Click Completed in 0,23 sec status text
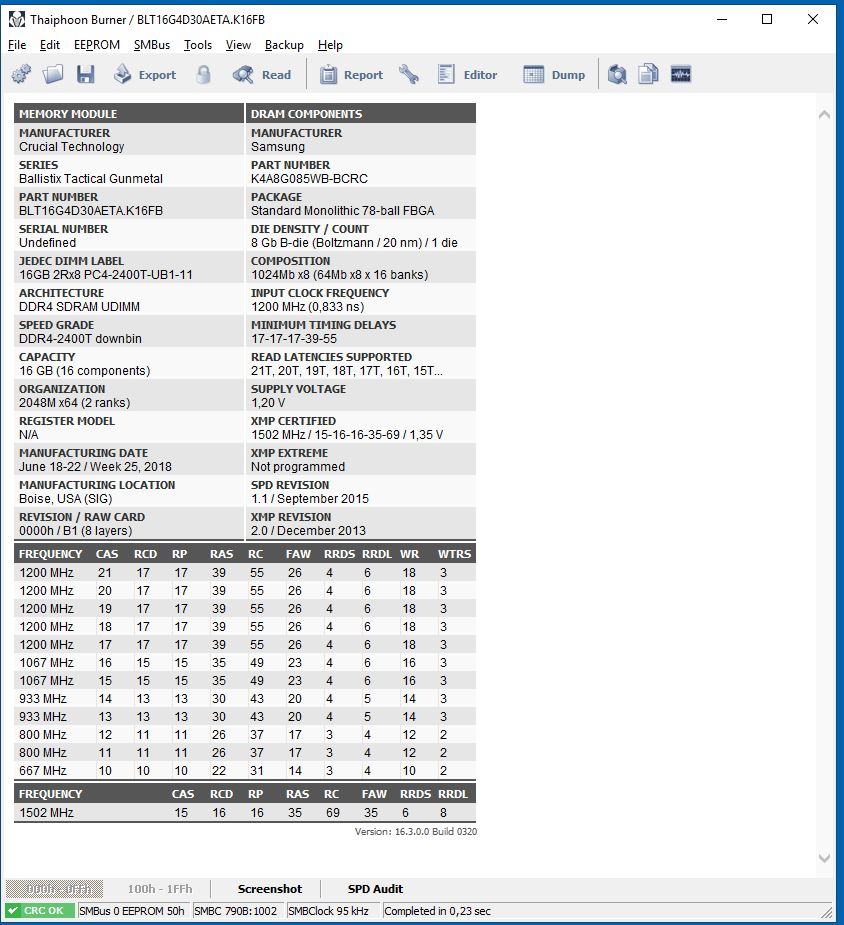Image resolution: width=844 pixels, height=925 pixels. 438,911
